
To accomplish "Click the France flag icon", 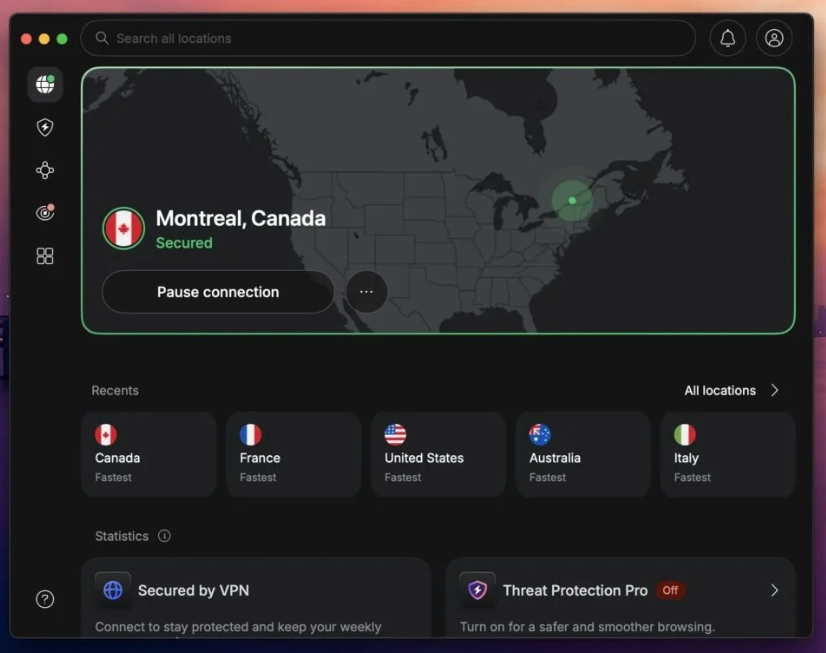I will (x=251, y=434).
